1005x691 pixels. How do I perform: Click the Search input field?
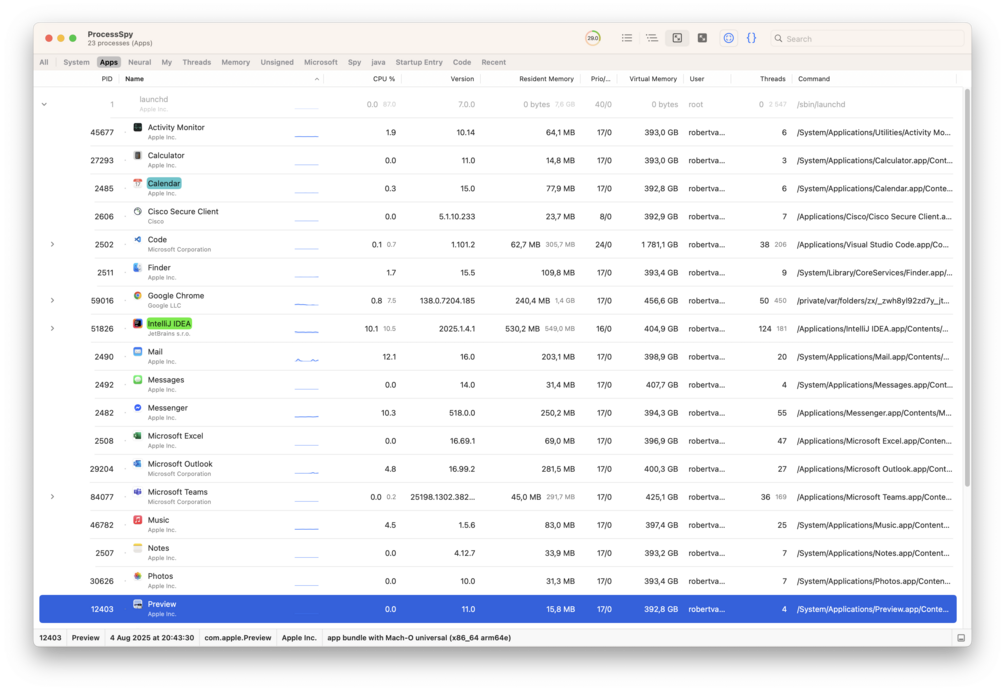pos(867,38)
